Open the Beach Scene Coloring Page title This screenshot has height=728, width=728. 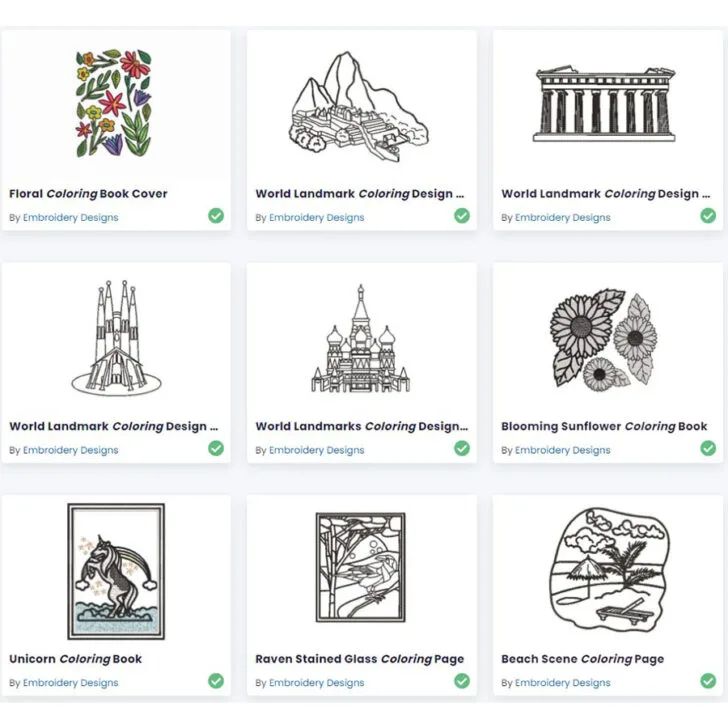click(x=583, y=659)
